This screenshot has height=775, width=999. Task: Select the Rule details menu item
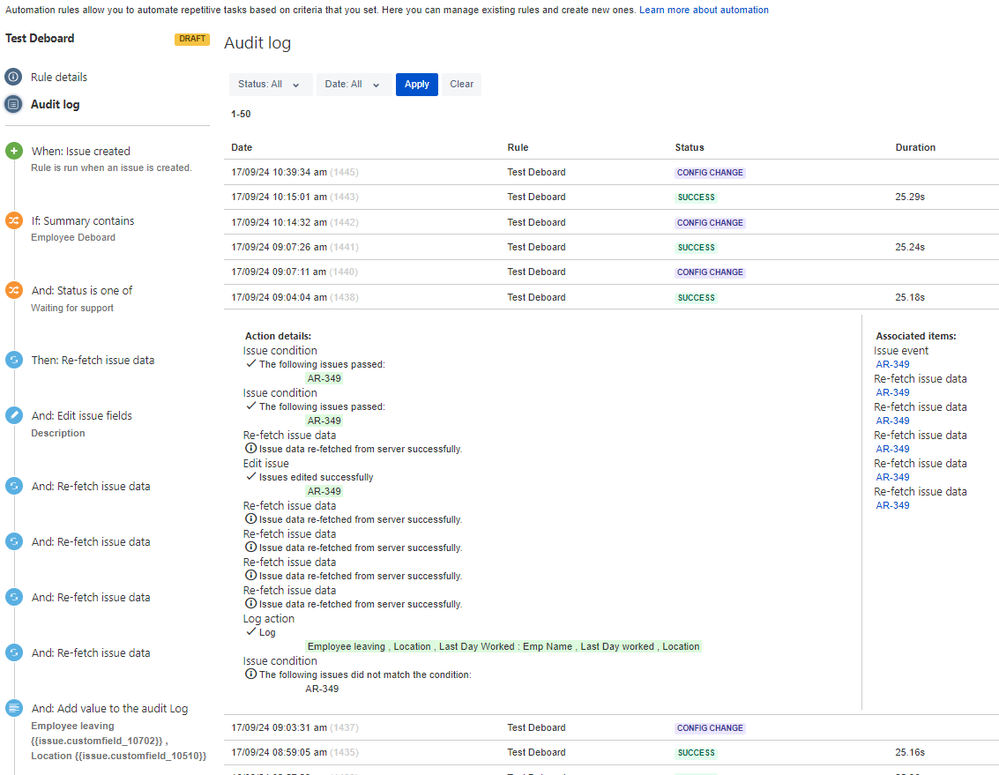click(x=59, y=77)
